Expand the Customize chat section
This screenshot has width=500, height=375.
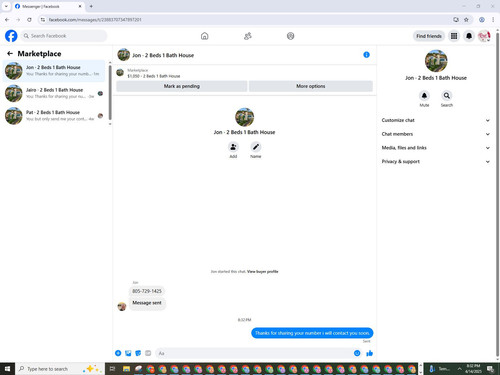coord(436,120)
